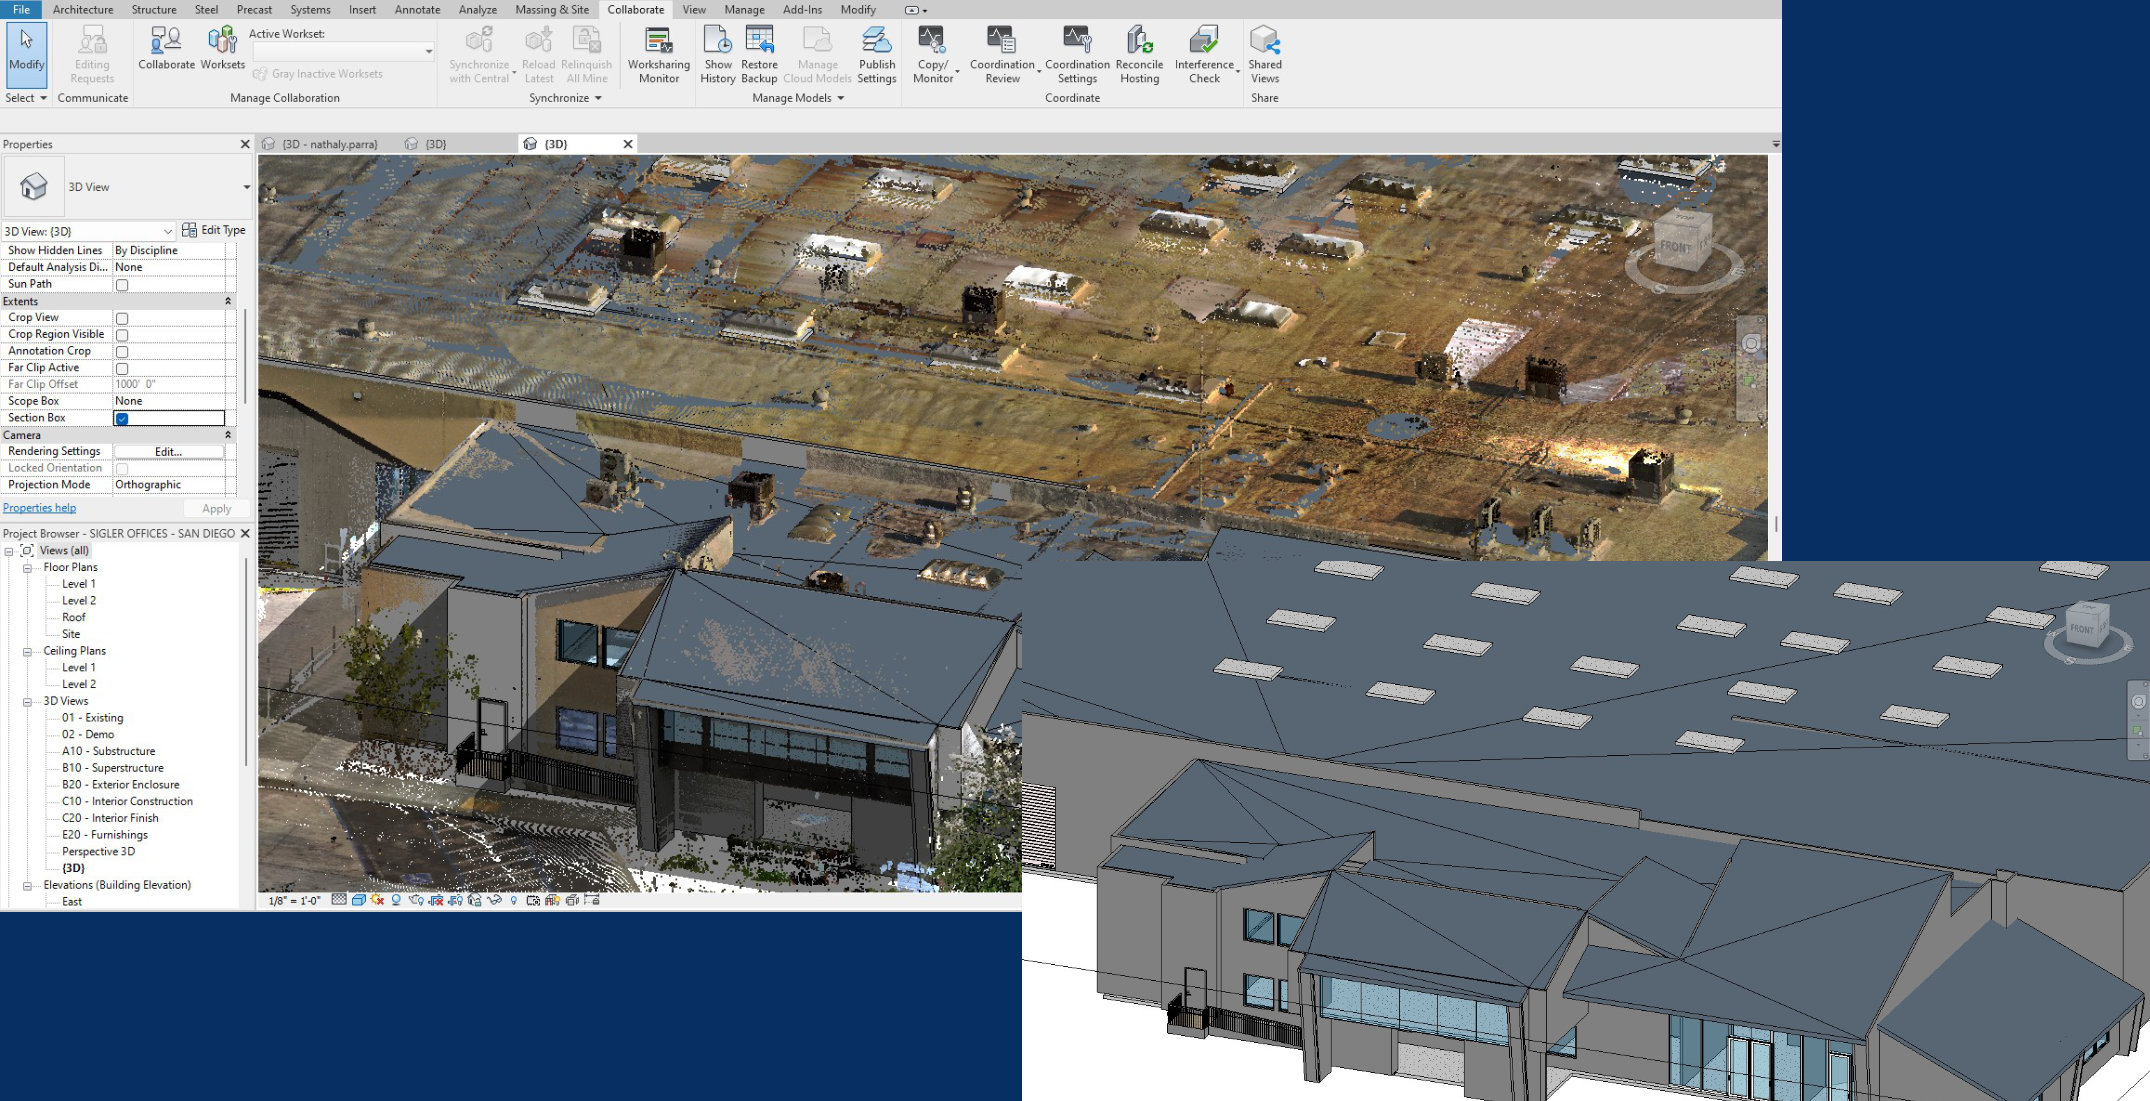
Task: Collapse the Floor Plans tree node
Action: [x=27, y=568]
